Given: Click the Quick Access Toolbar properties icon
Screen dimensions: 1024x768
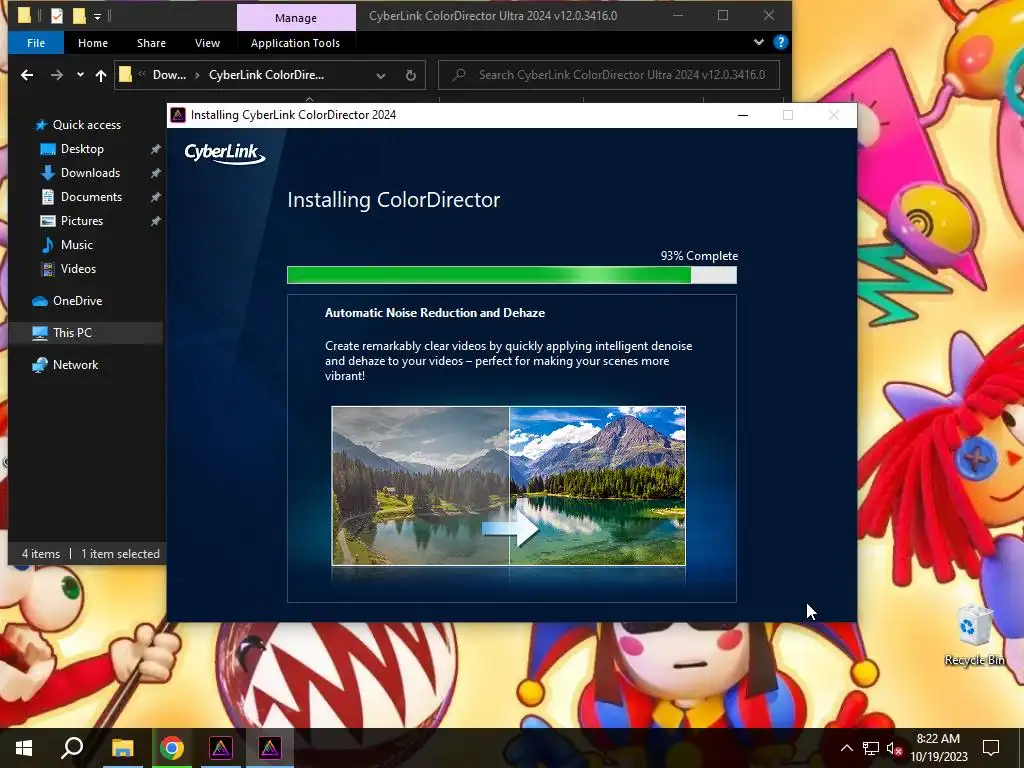Looking at the screenshot, I should click(x=56, y=15).
